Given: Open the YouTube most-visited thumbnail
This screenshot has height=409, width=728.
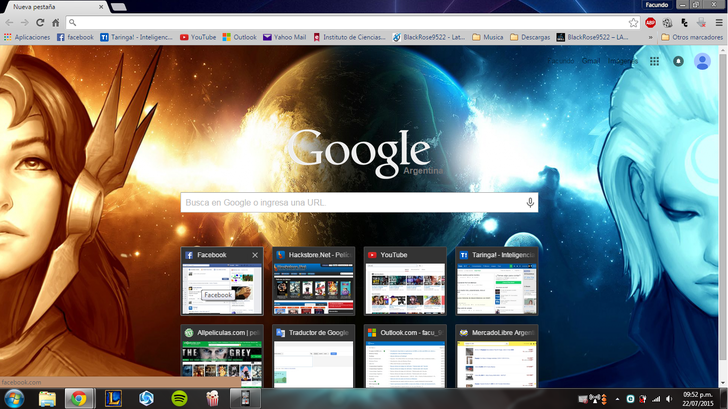Looking at the screenshot, I should tap(405, 281).
